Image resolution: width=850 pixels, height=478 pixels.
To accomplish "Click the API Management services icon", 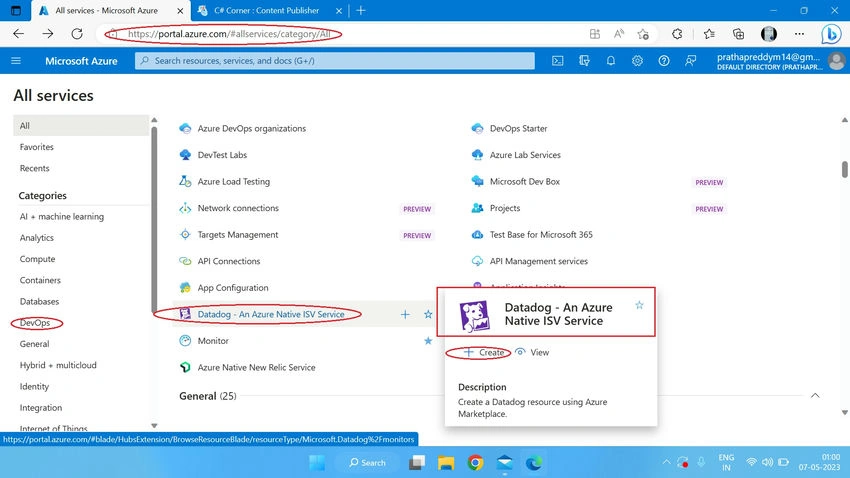I will (x=478, y=261).
